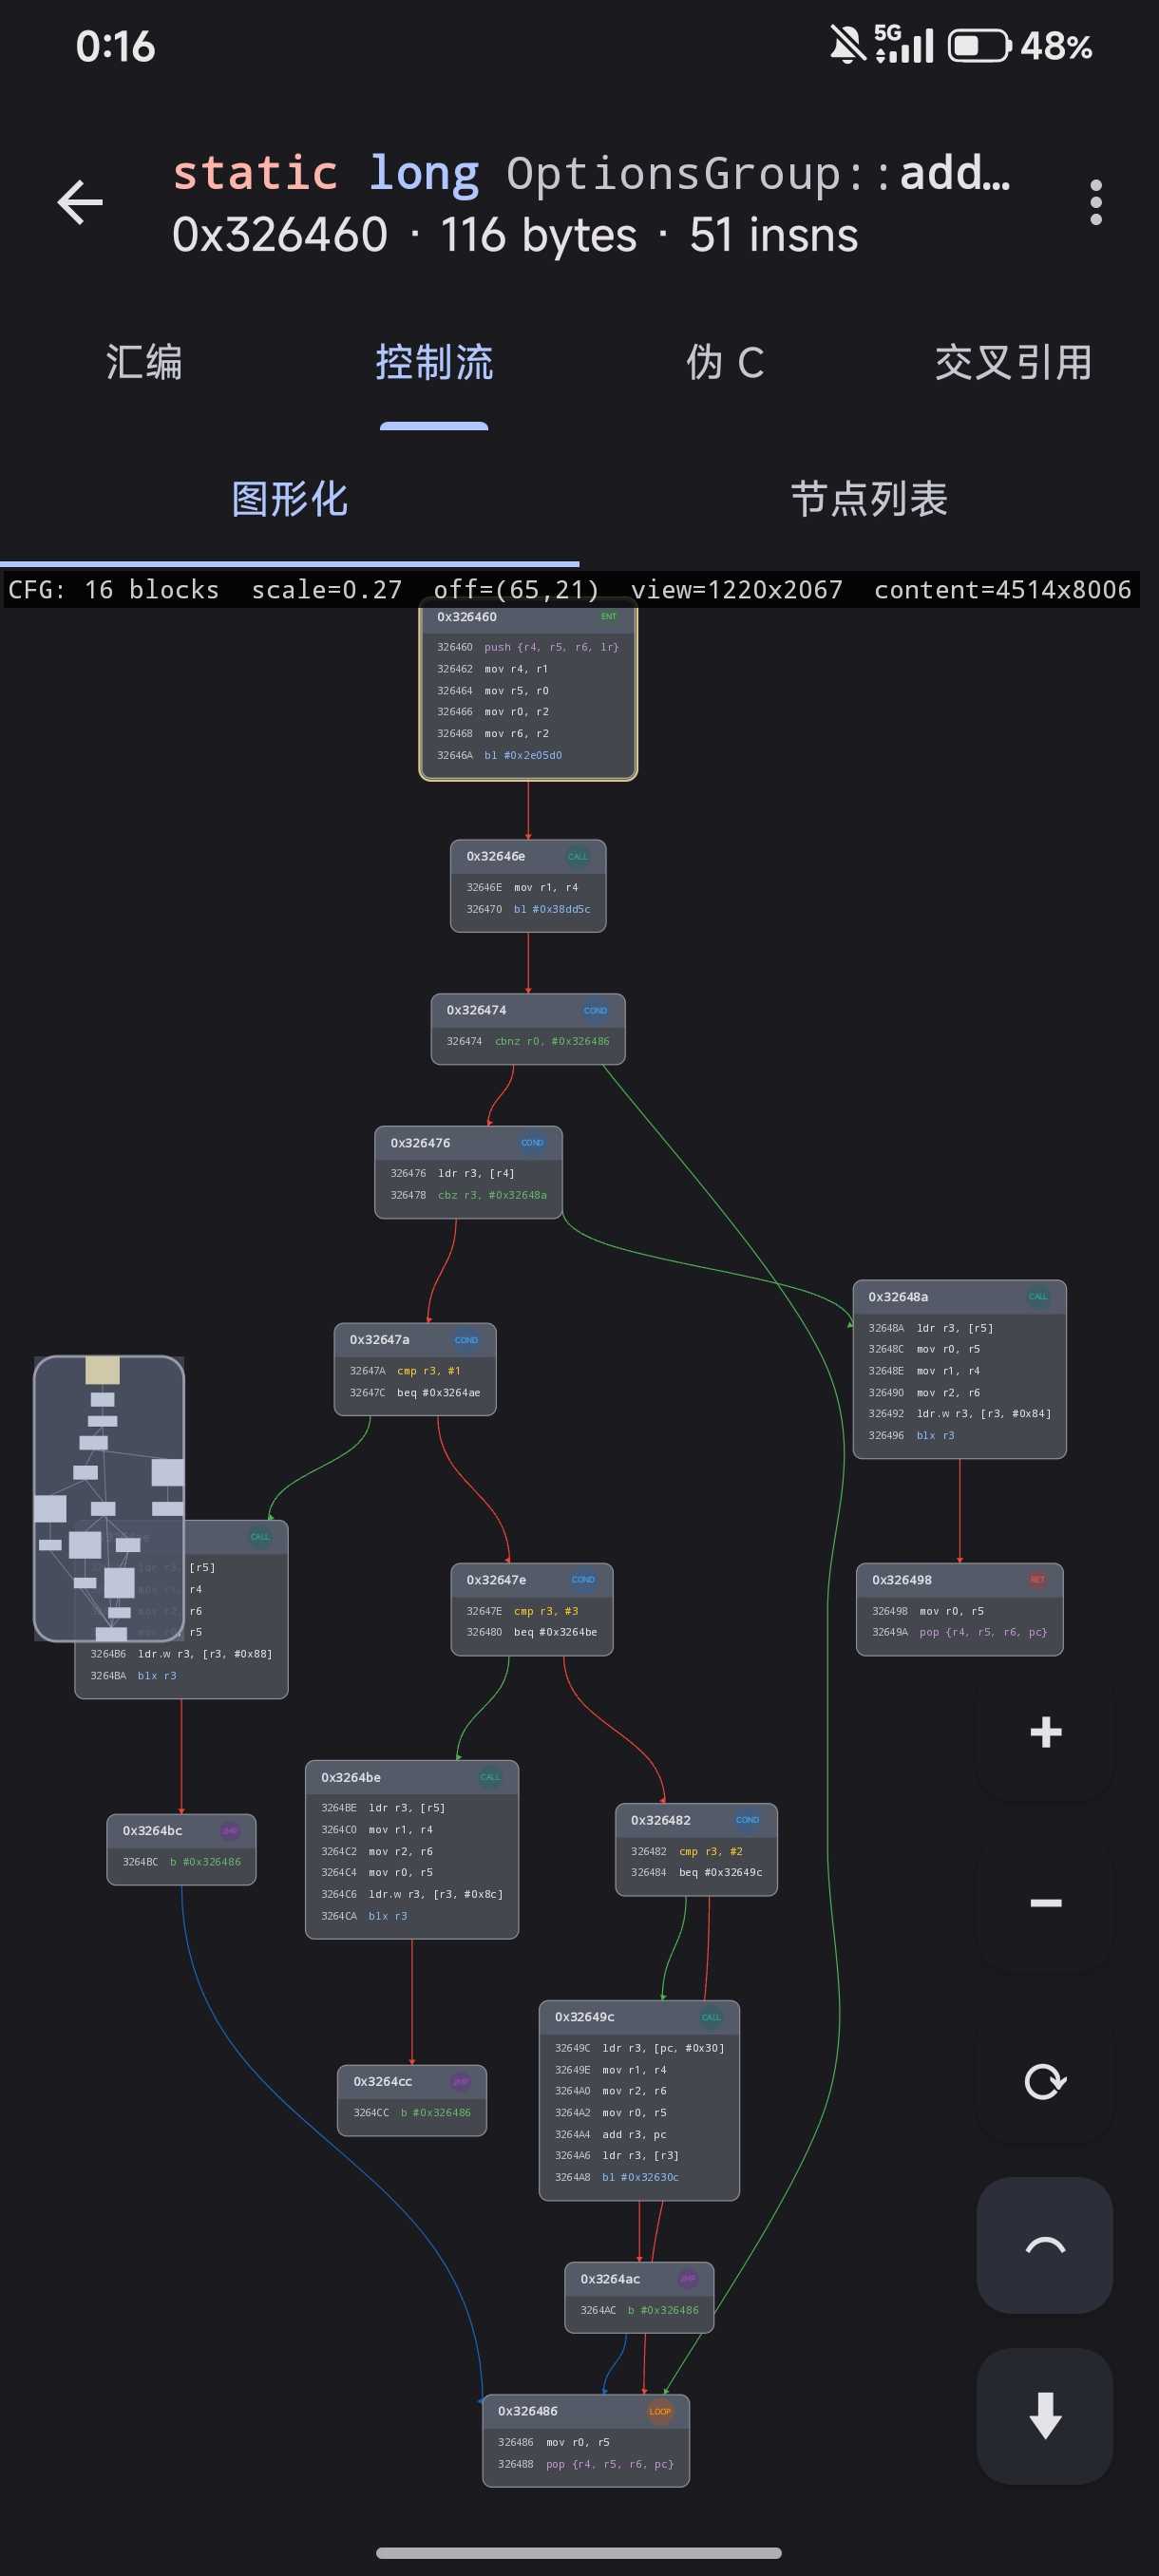
Task: Tap instruction 'beq #0x3264be'
Action: click(556, 1632)
